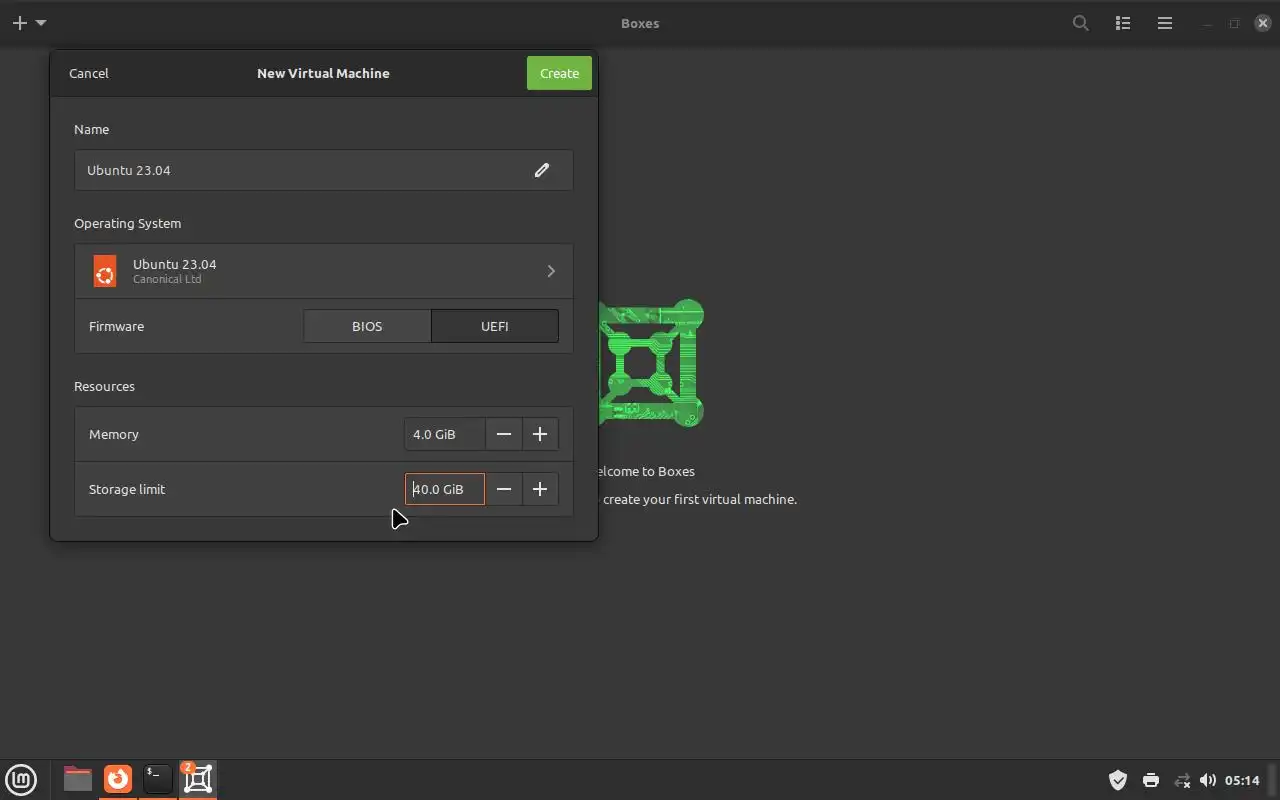Open the Linux Mint start menu
1280x800 pixels.
21,779
